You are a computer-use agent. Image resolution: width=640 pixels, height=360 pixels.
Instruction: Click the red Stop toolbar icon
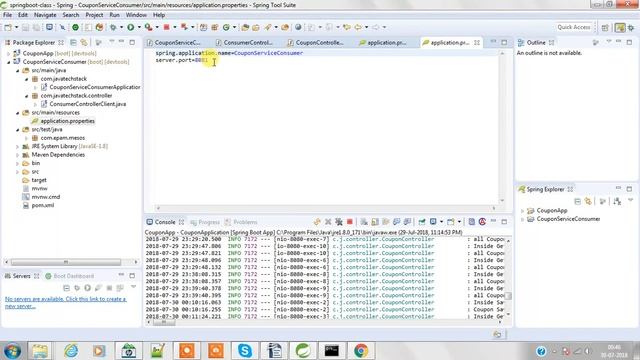point(167,27)
